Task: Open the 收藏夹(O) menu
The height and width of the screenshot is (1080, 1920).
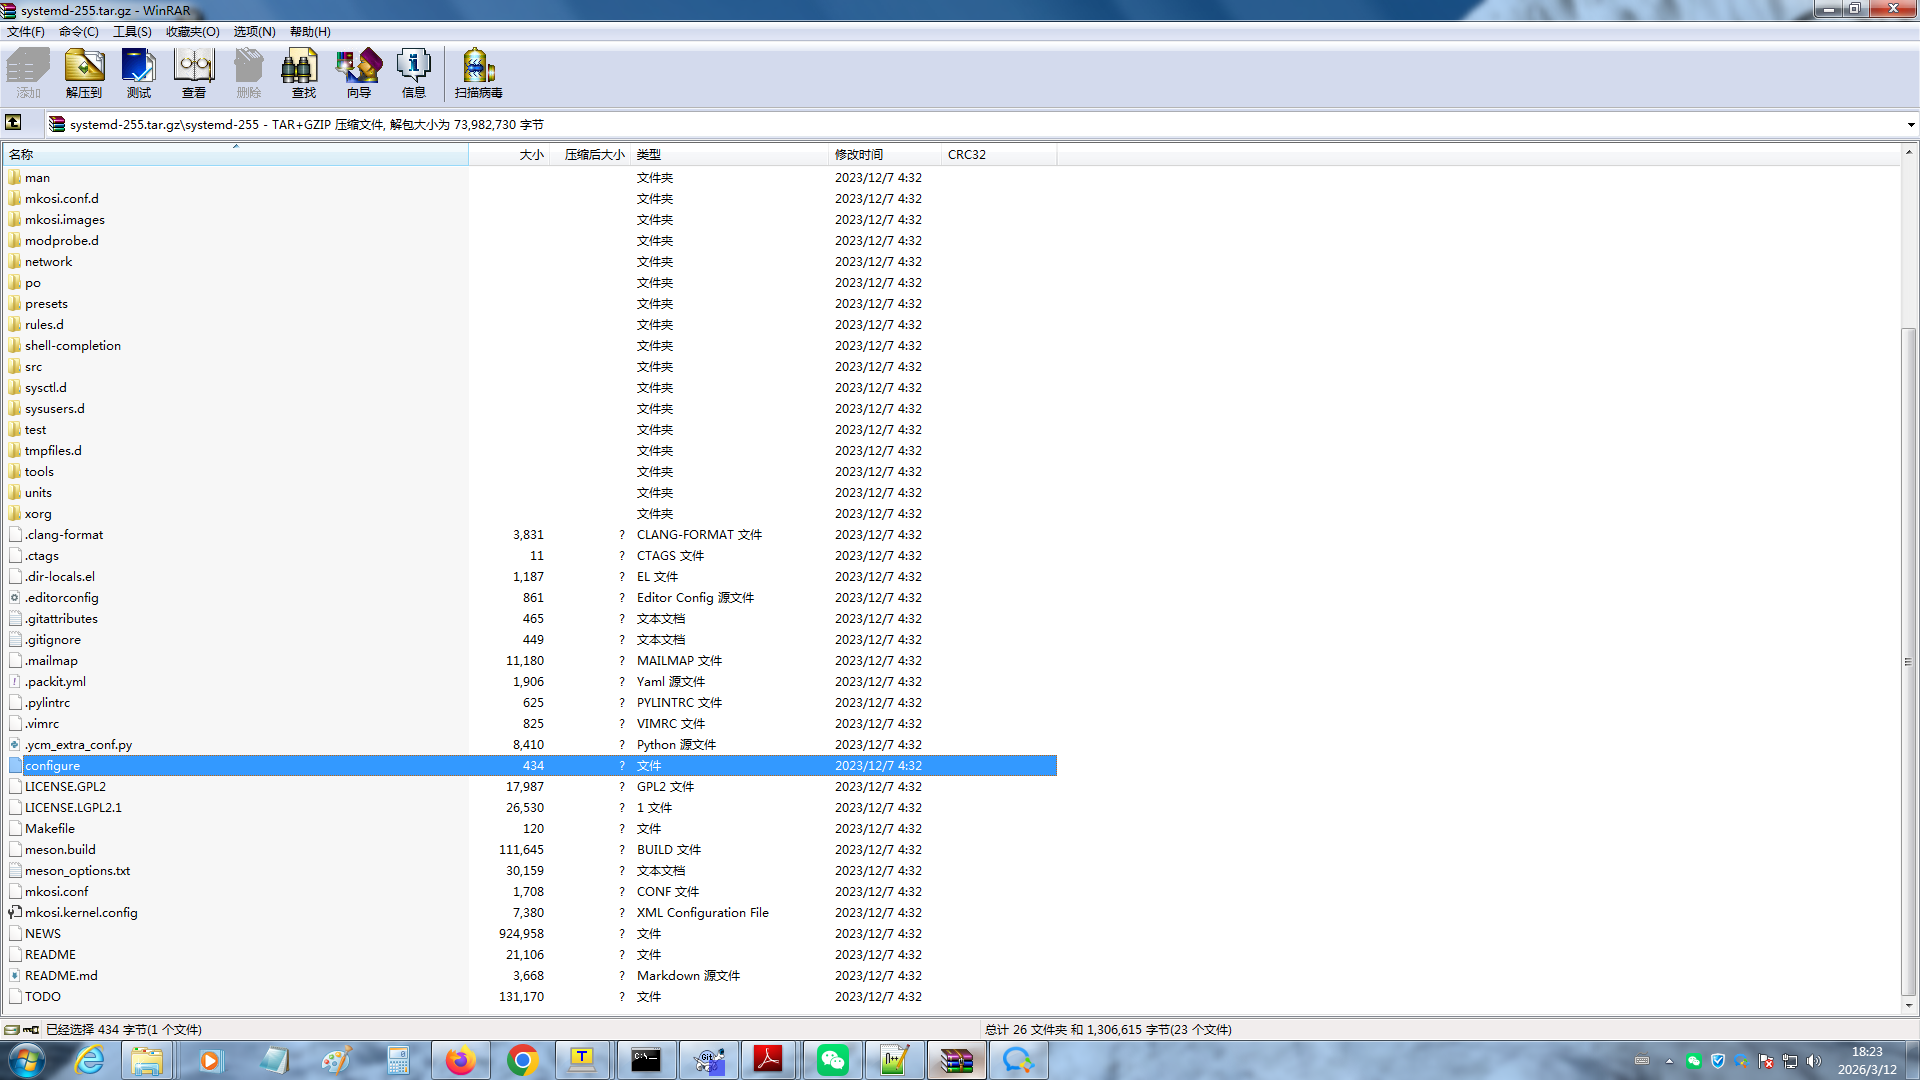Action: point(192,32)
